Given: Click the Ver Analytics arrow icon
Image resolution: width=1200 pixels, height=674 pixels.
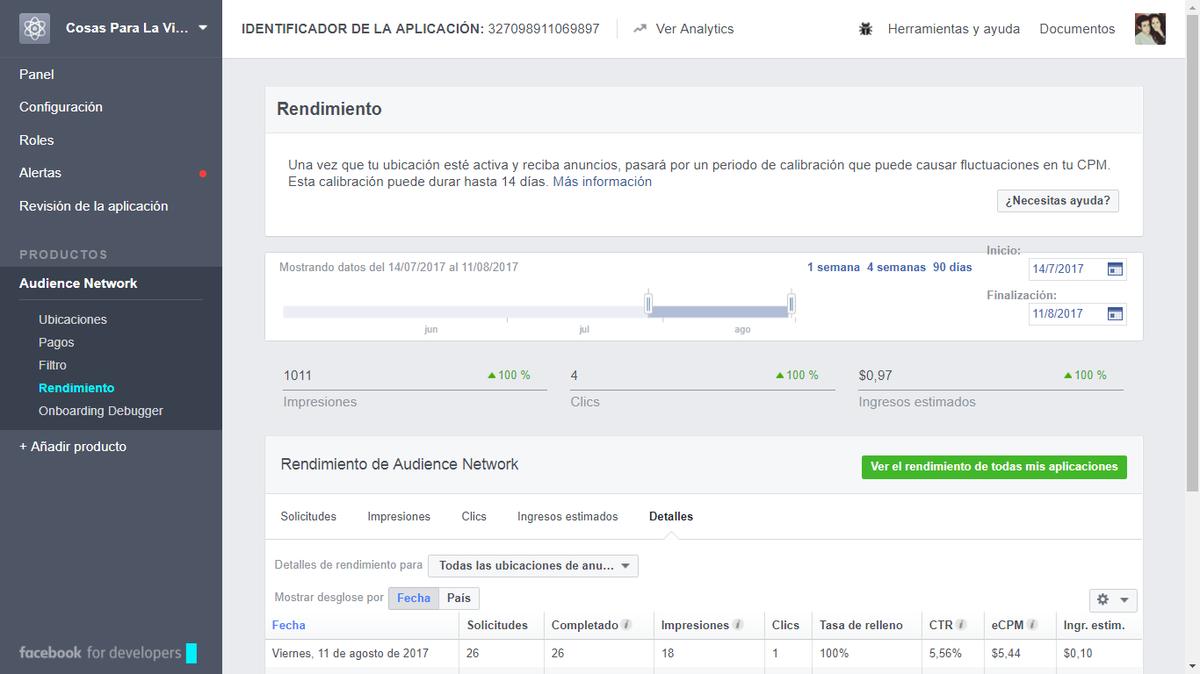Looking at the screenshot, I should pyautogui.click(x=640, y=28).
